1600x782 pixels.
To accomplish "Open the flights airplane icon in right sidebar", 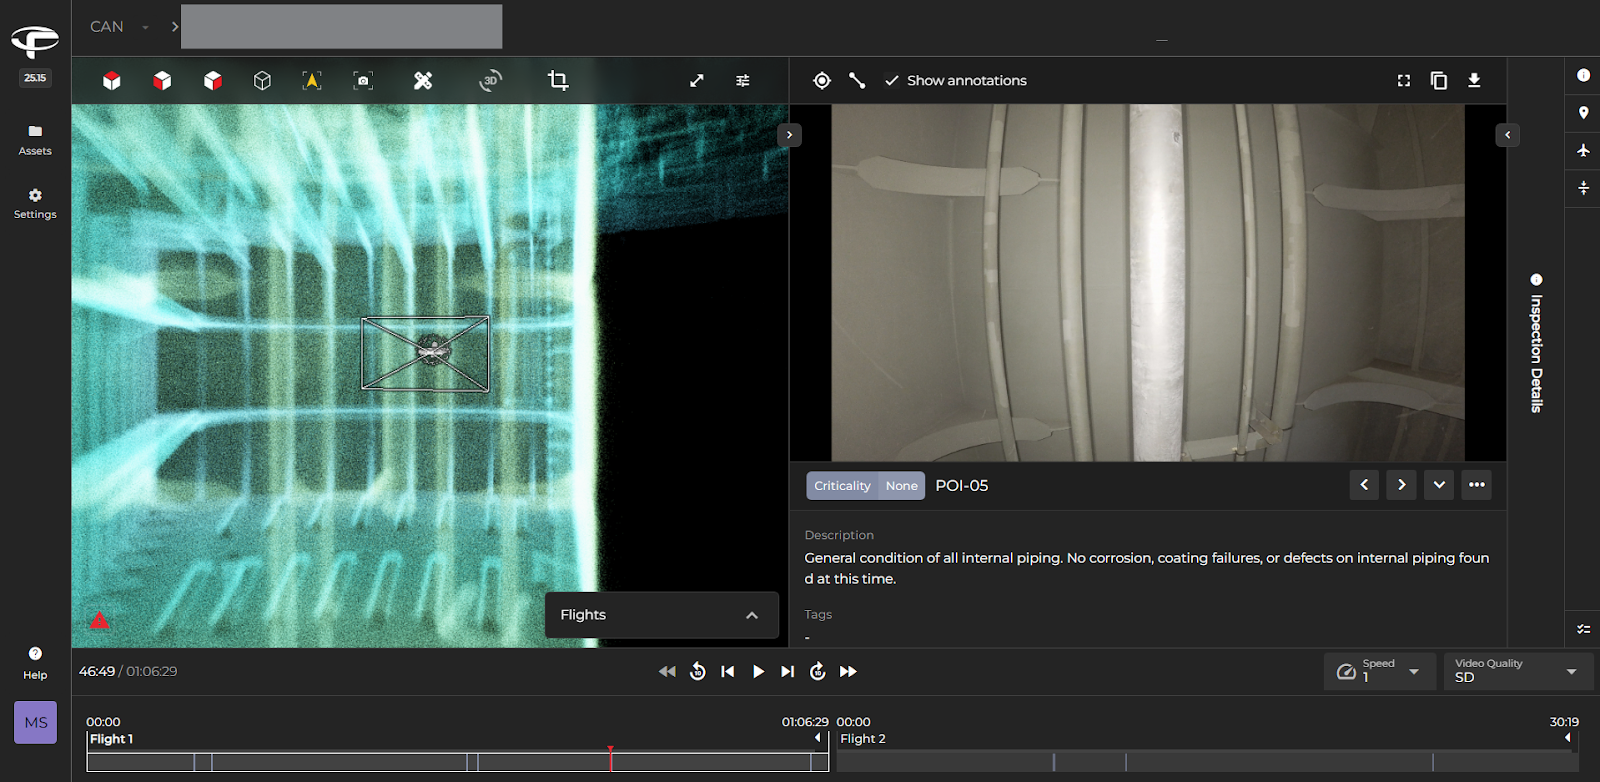I will (x=1583, y=150).
